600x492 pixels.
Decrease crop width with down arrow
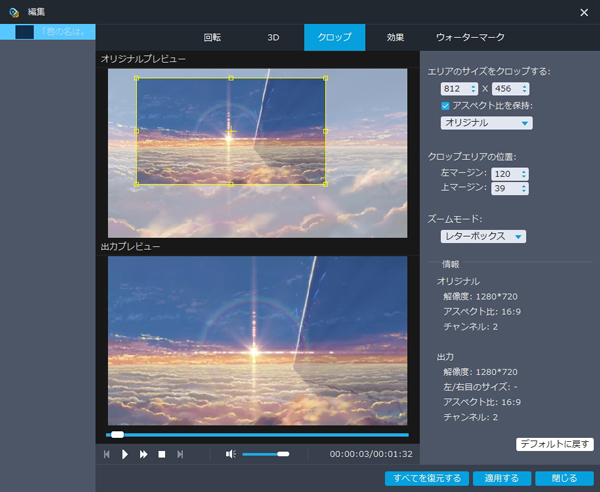[x=474, y=91]
